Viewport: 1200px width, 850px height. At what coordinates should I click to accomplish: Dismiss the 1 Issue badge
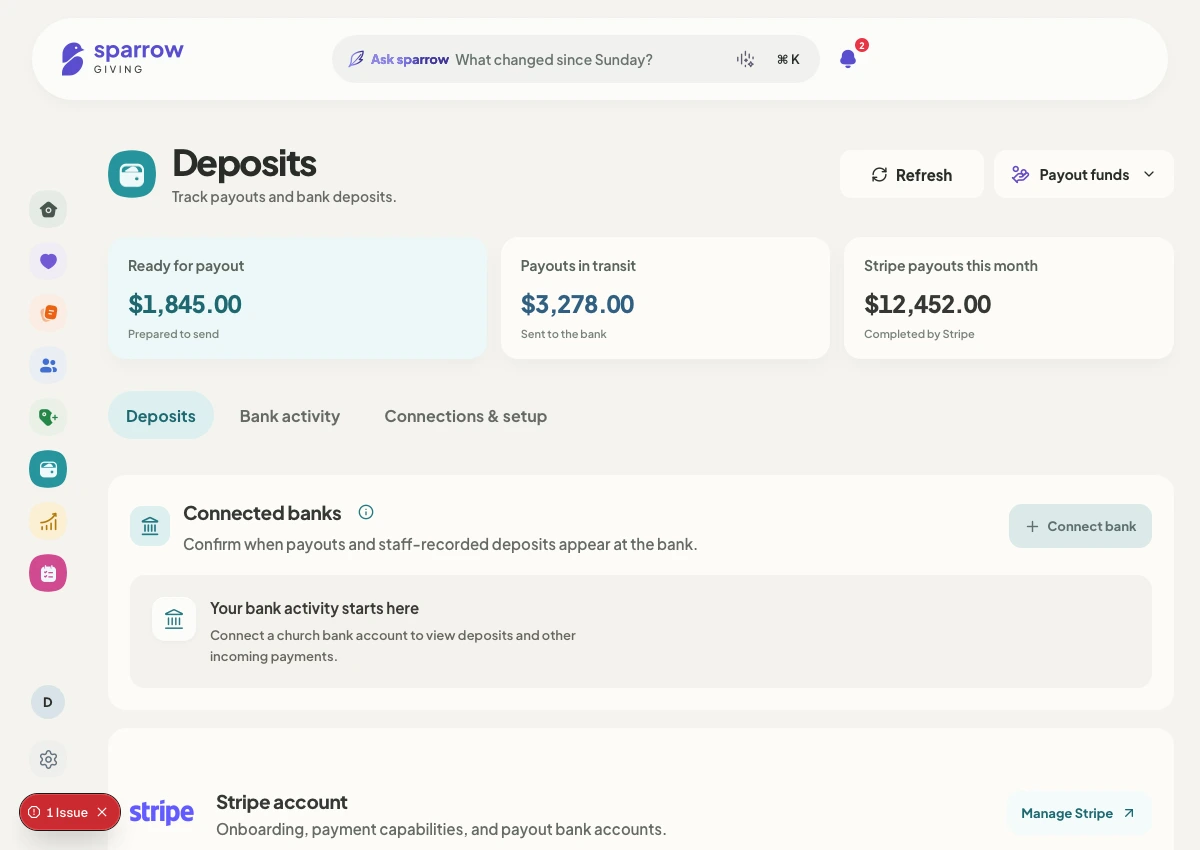102,812
